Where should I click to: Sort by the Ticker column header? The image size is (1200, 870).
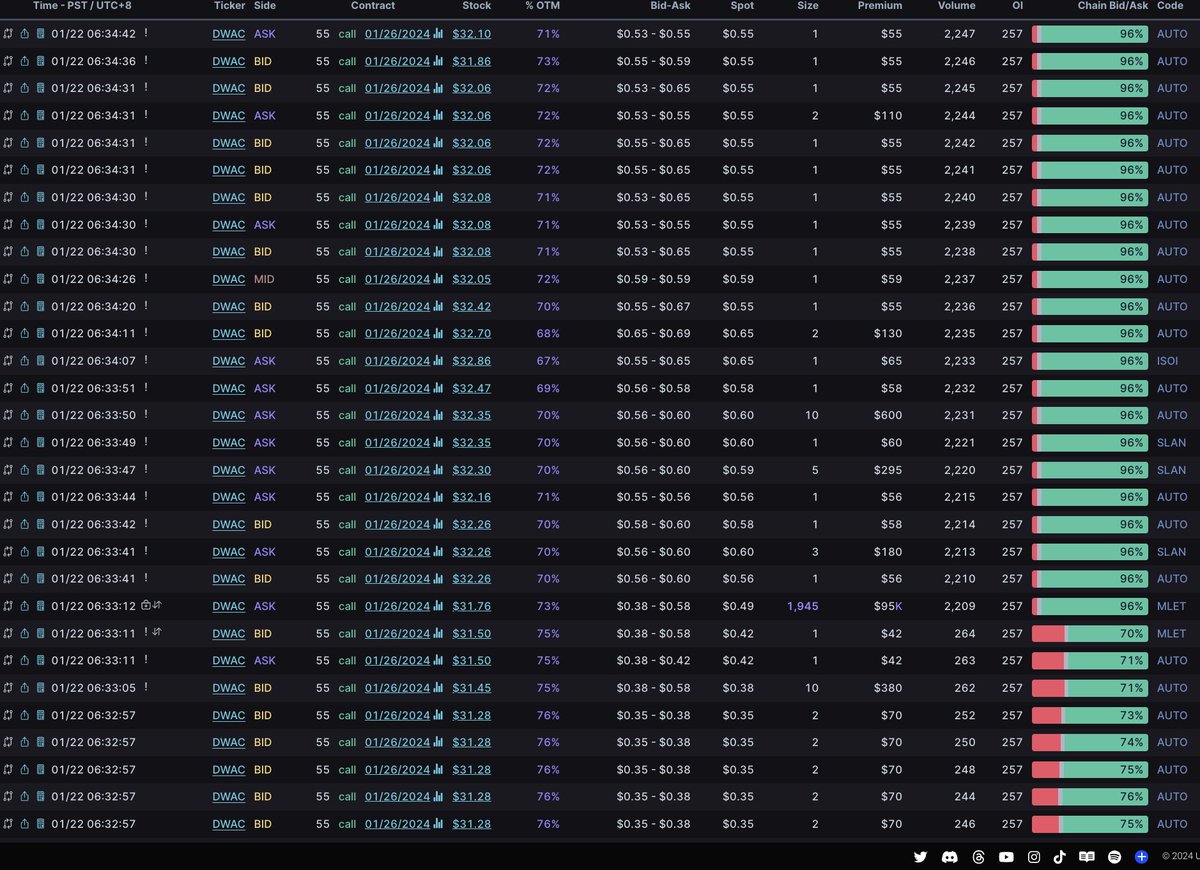[x=229, y=6]
